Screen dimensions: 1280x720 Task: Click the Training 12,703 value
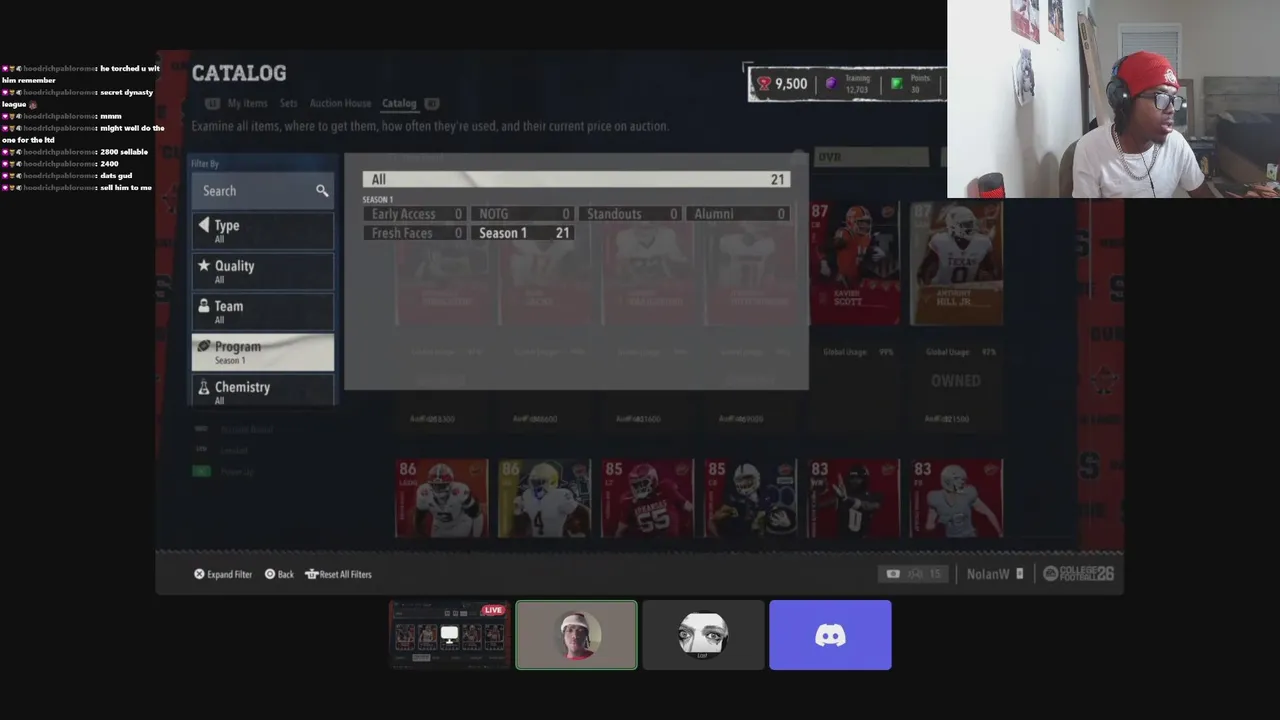pos(856,85)
